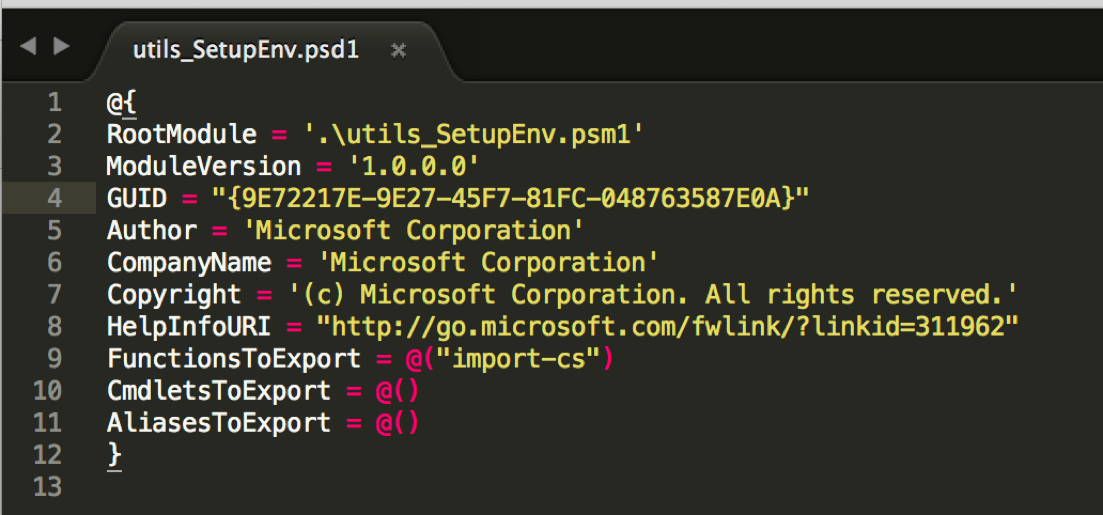The image size is (1103, 515).
Task: Place cursor on the RootModule key
Action: click(181, 134)
